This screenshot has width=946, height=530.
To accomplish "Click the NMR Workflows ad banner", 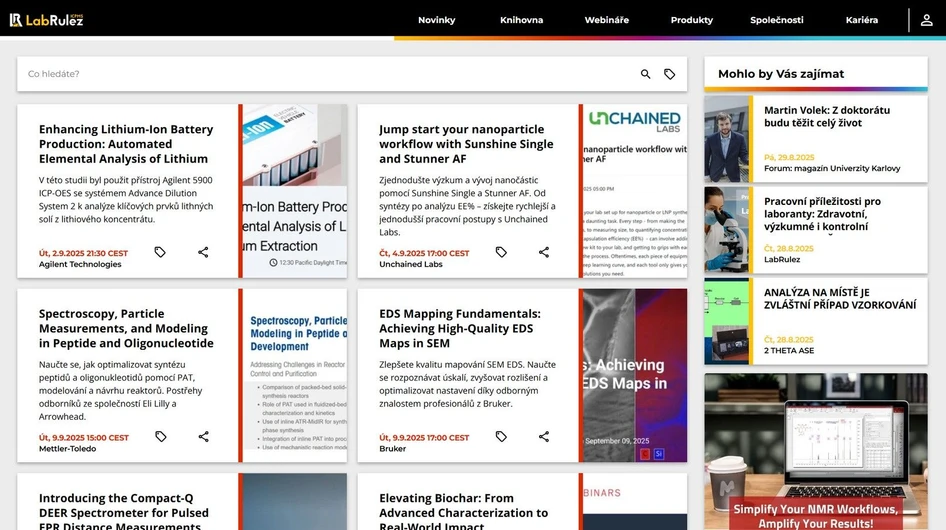I will click(x=815, y=452).
